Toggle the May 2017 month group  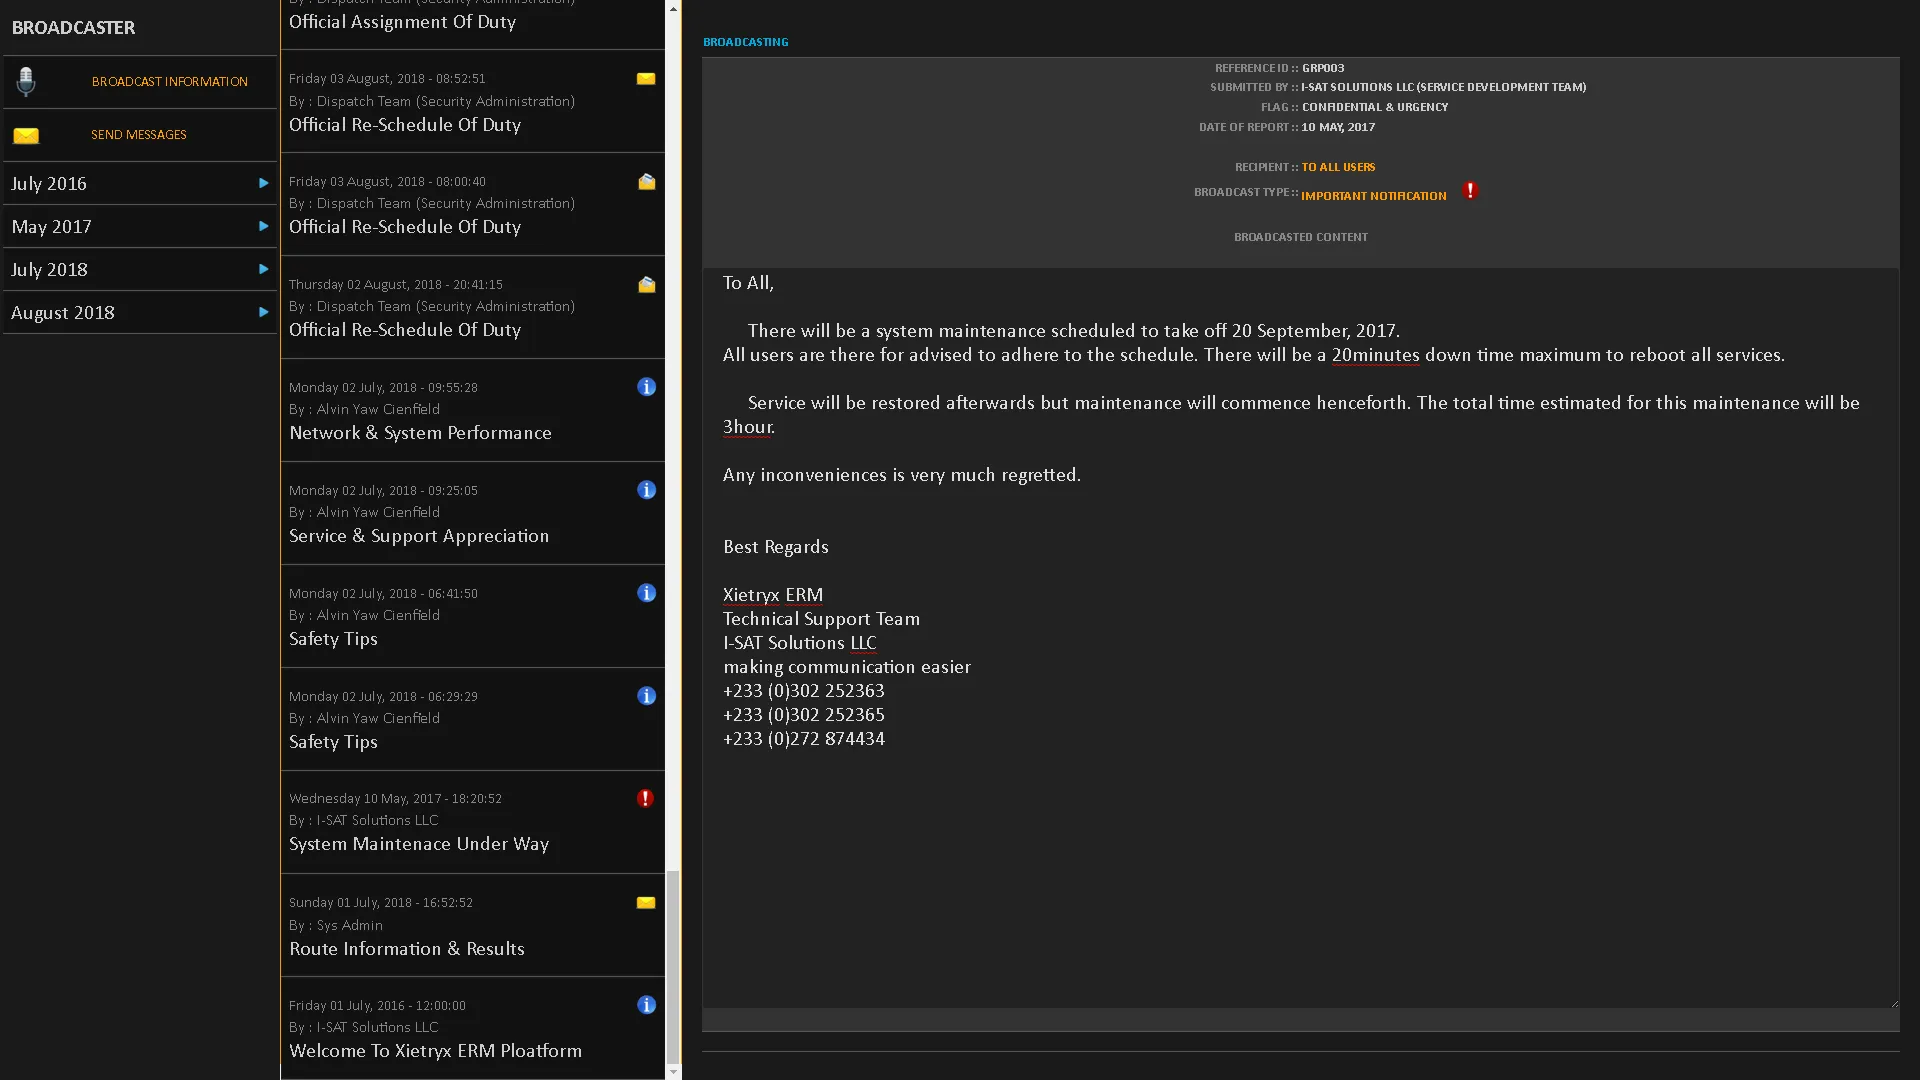tap(138, 225)
